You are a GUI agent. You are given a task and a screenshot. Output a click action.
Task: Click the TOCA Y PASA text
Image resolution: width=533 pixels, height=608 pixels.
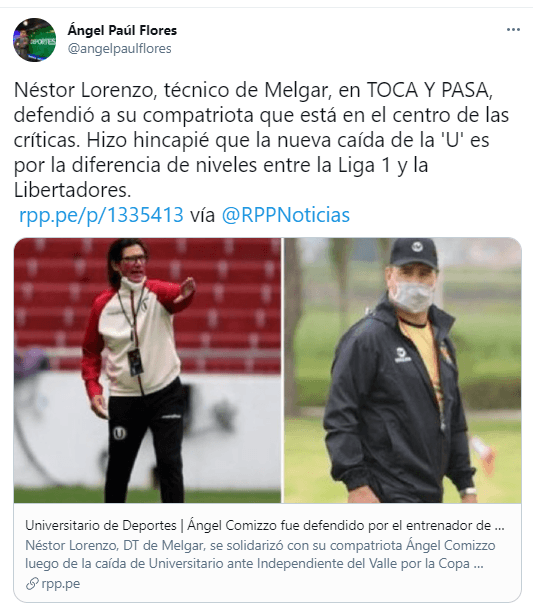tap(430, 90)
